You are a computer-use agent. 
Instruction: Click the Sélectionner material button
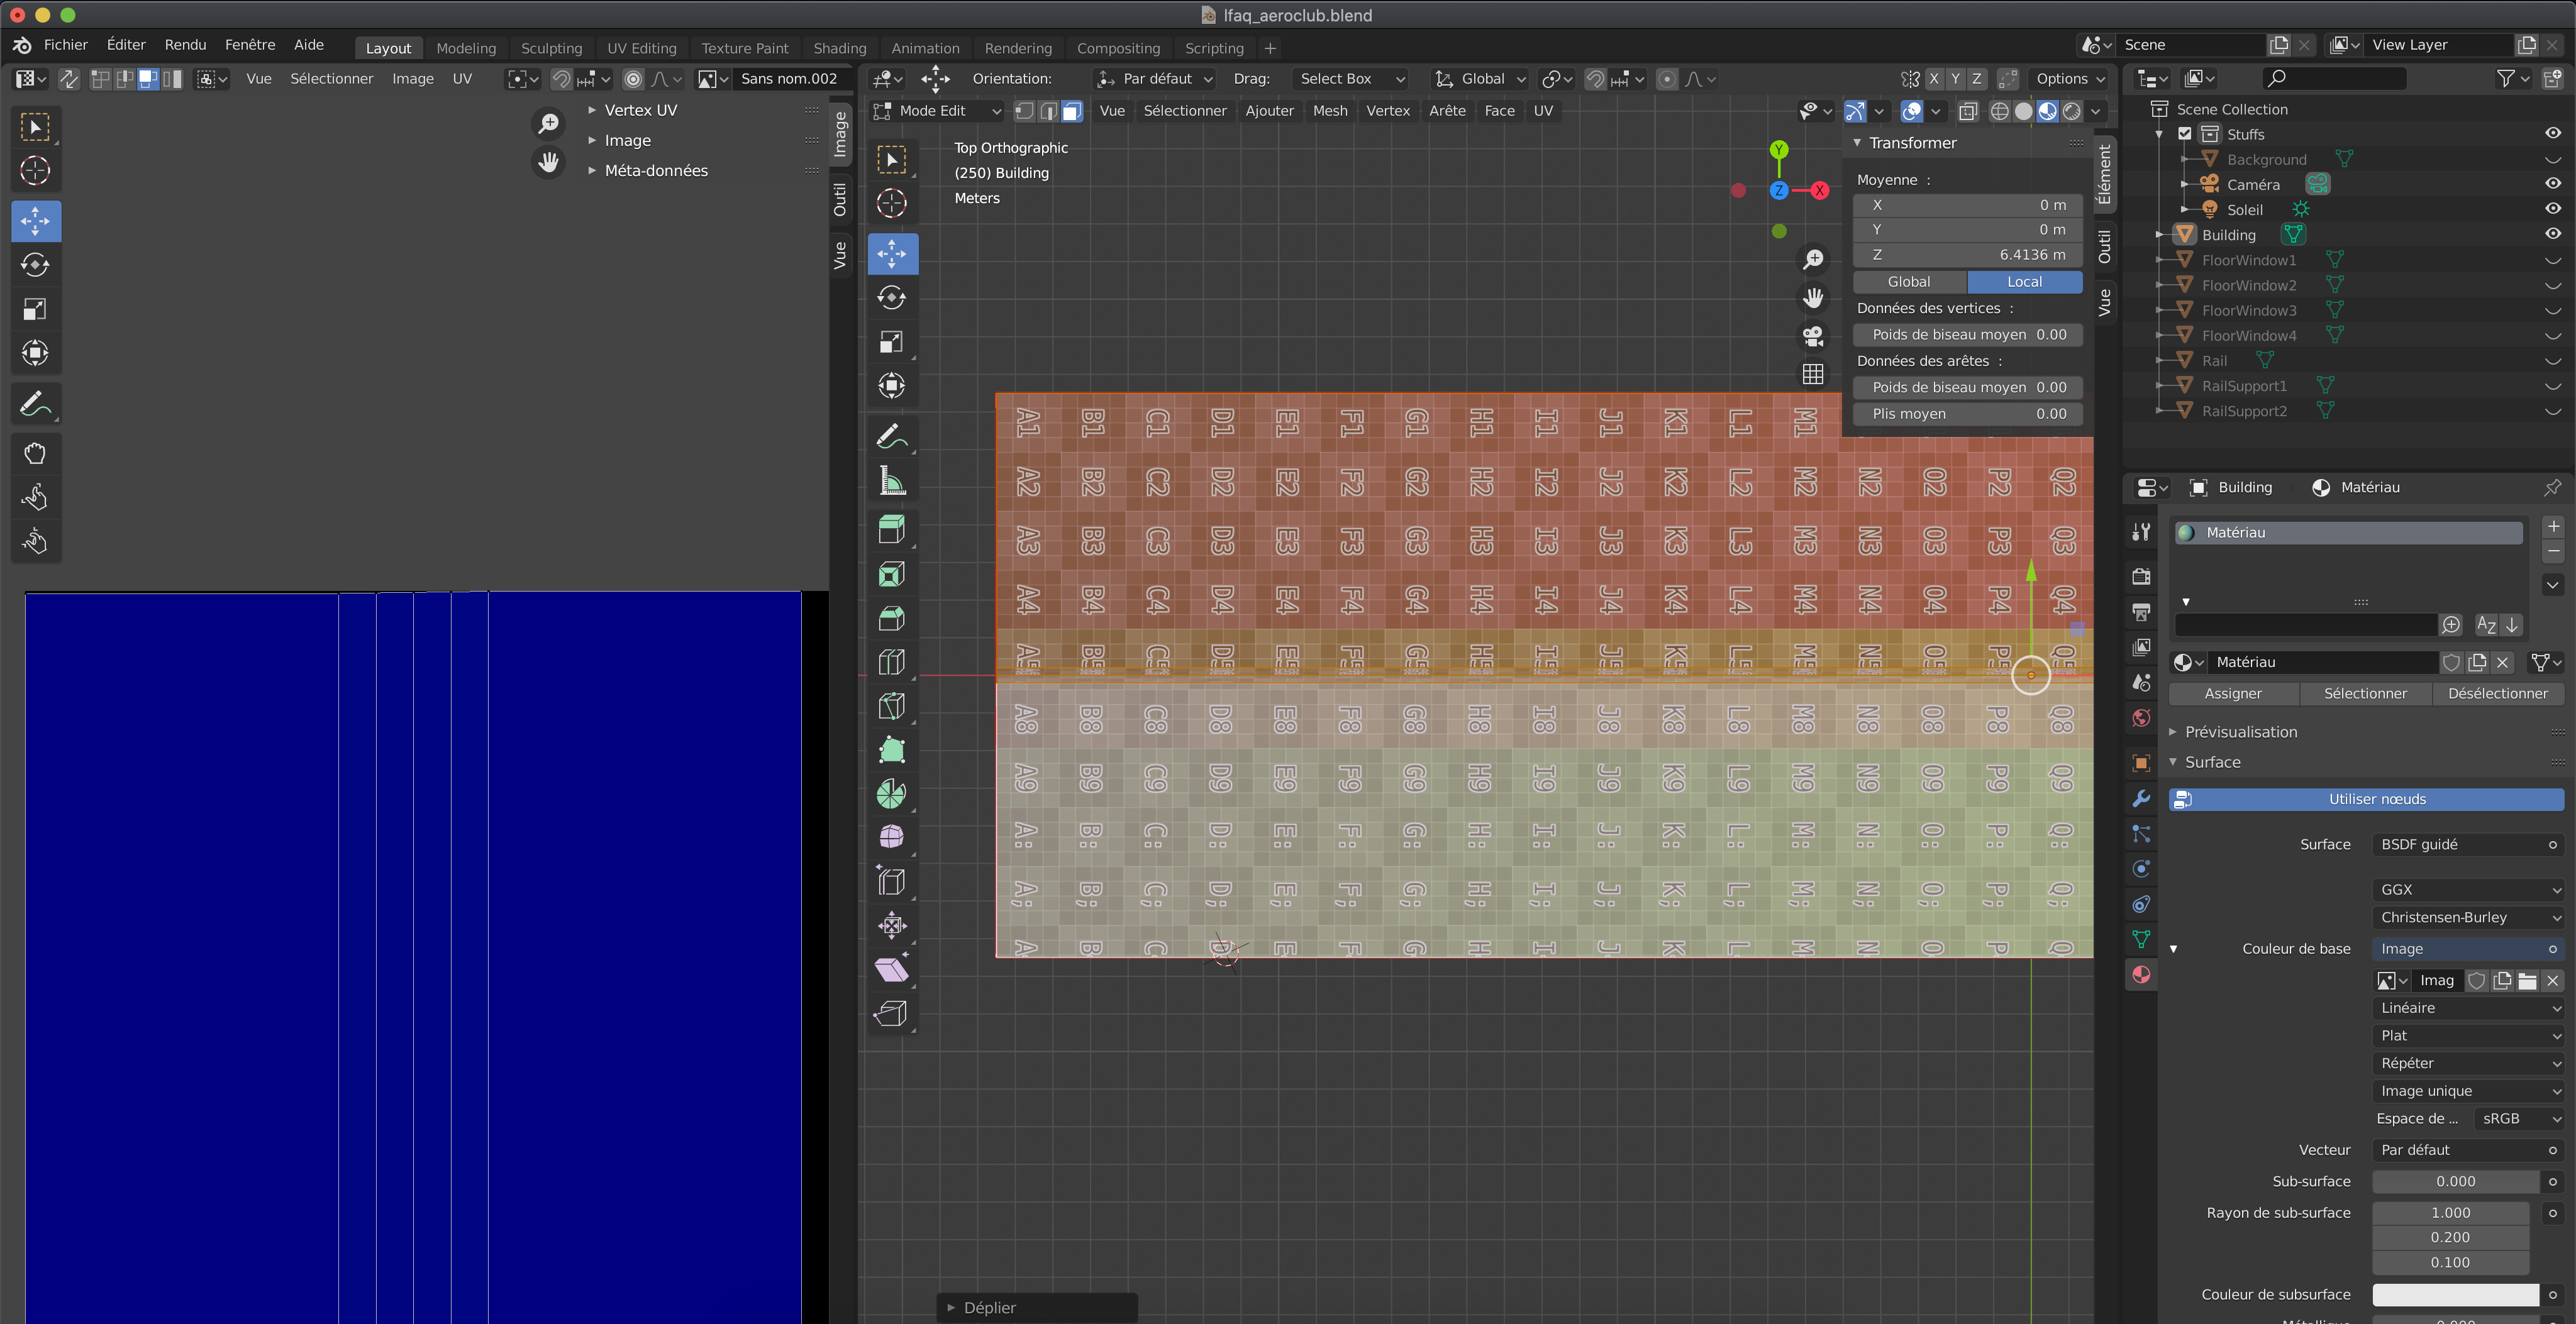(2365, 693)
